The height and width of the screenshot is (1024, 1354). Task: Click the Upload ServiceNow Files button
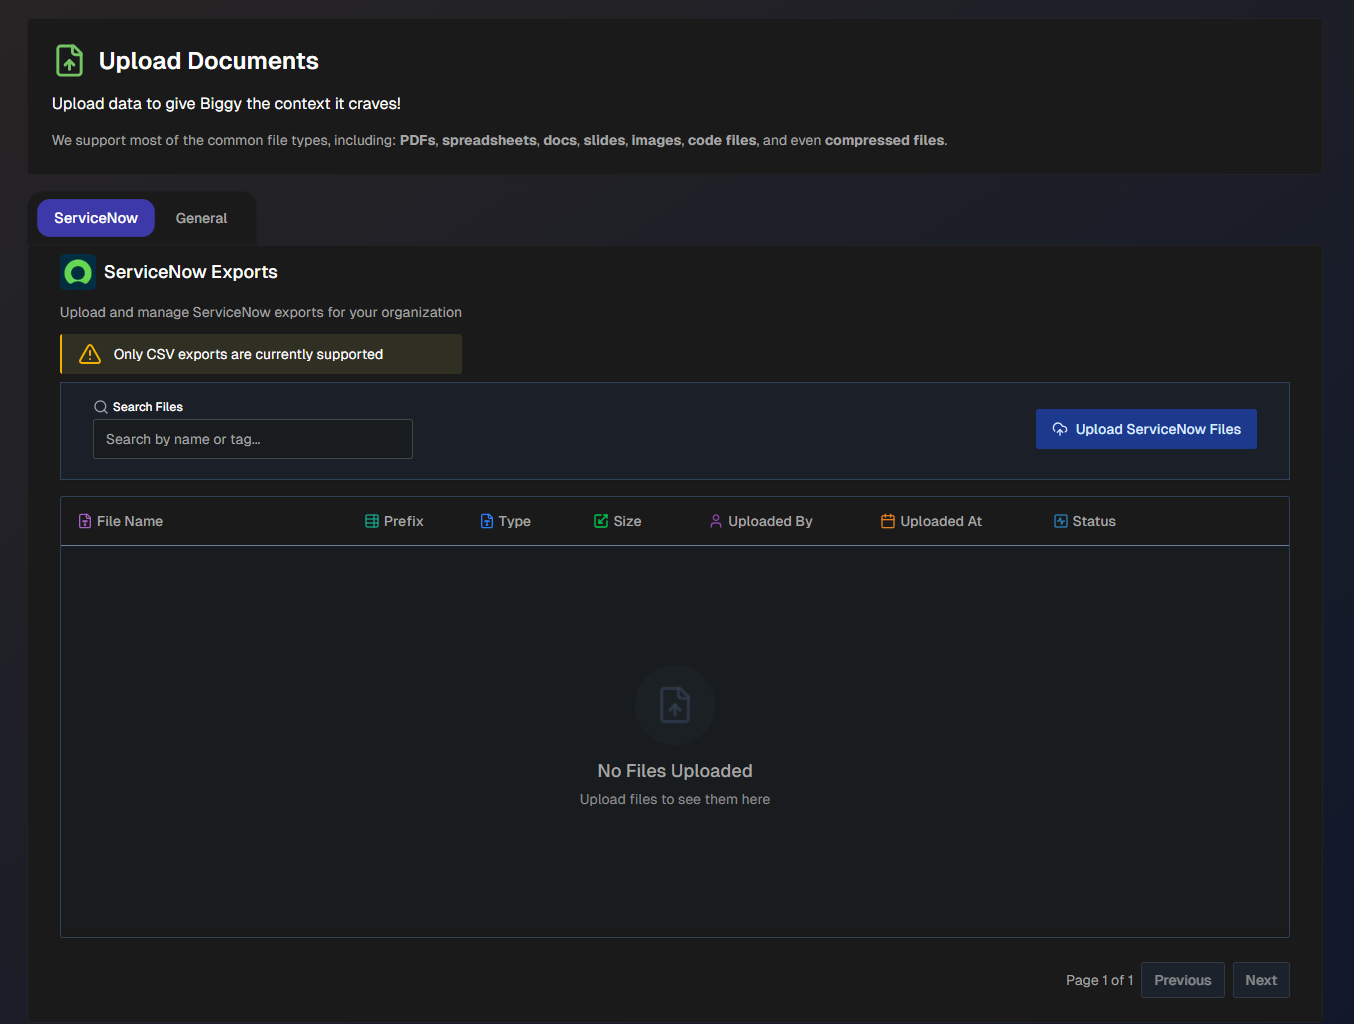point(1146,428)
